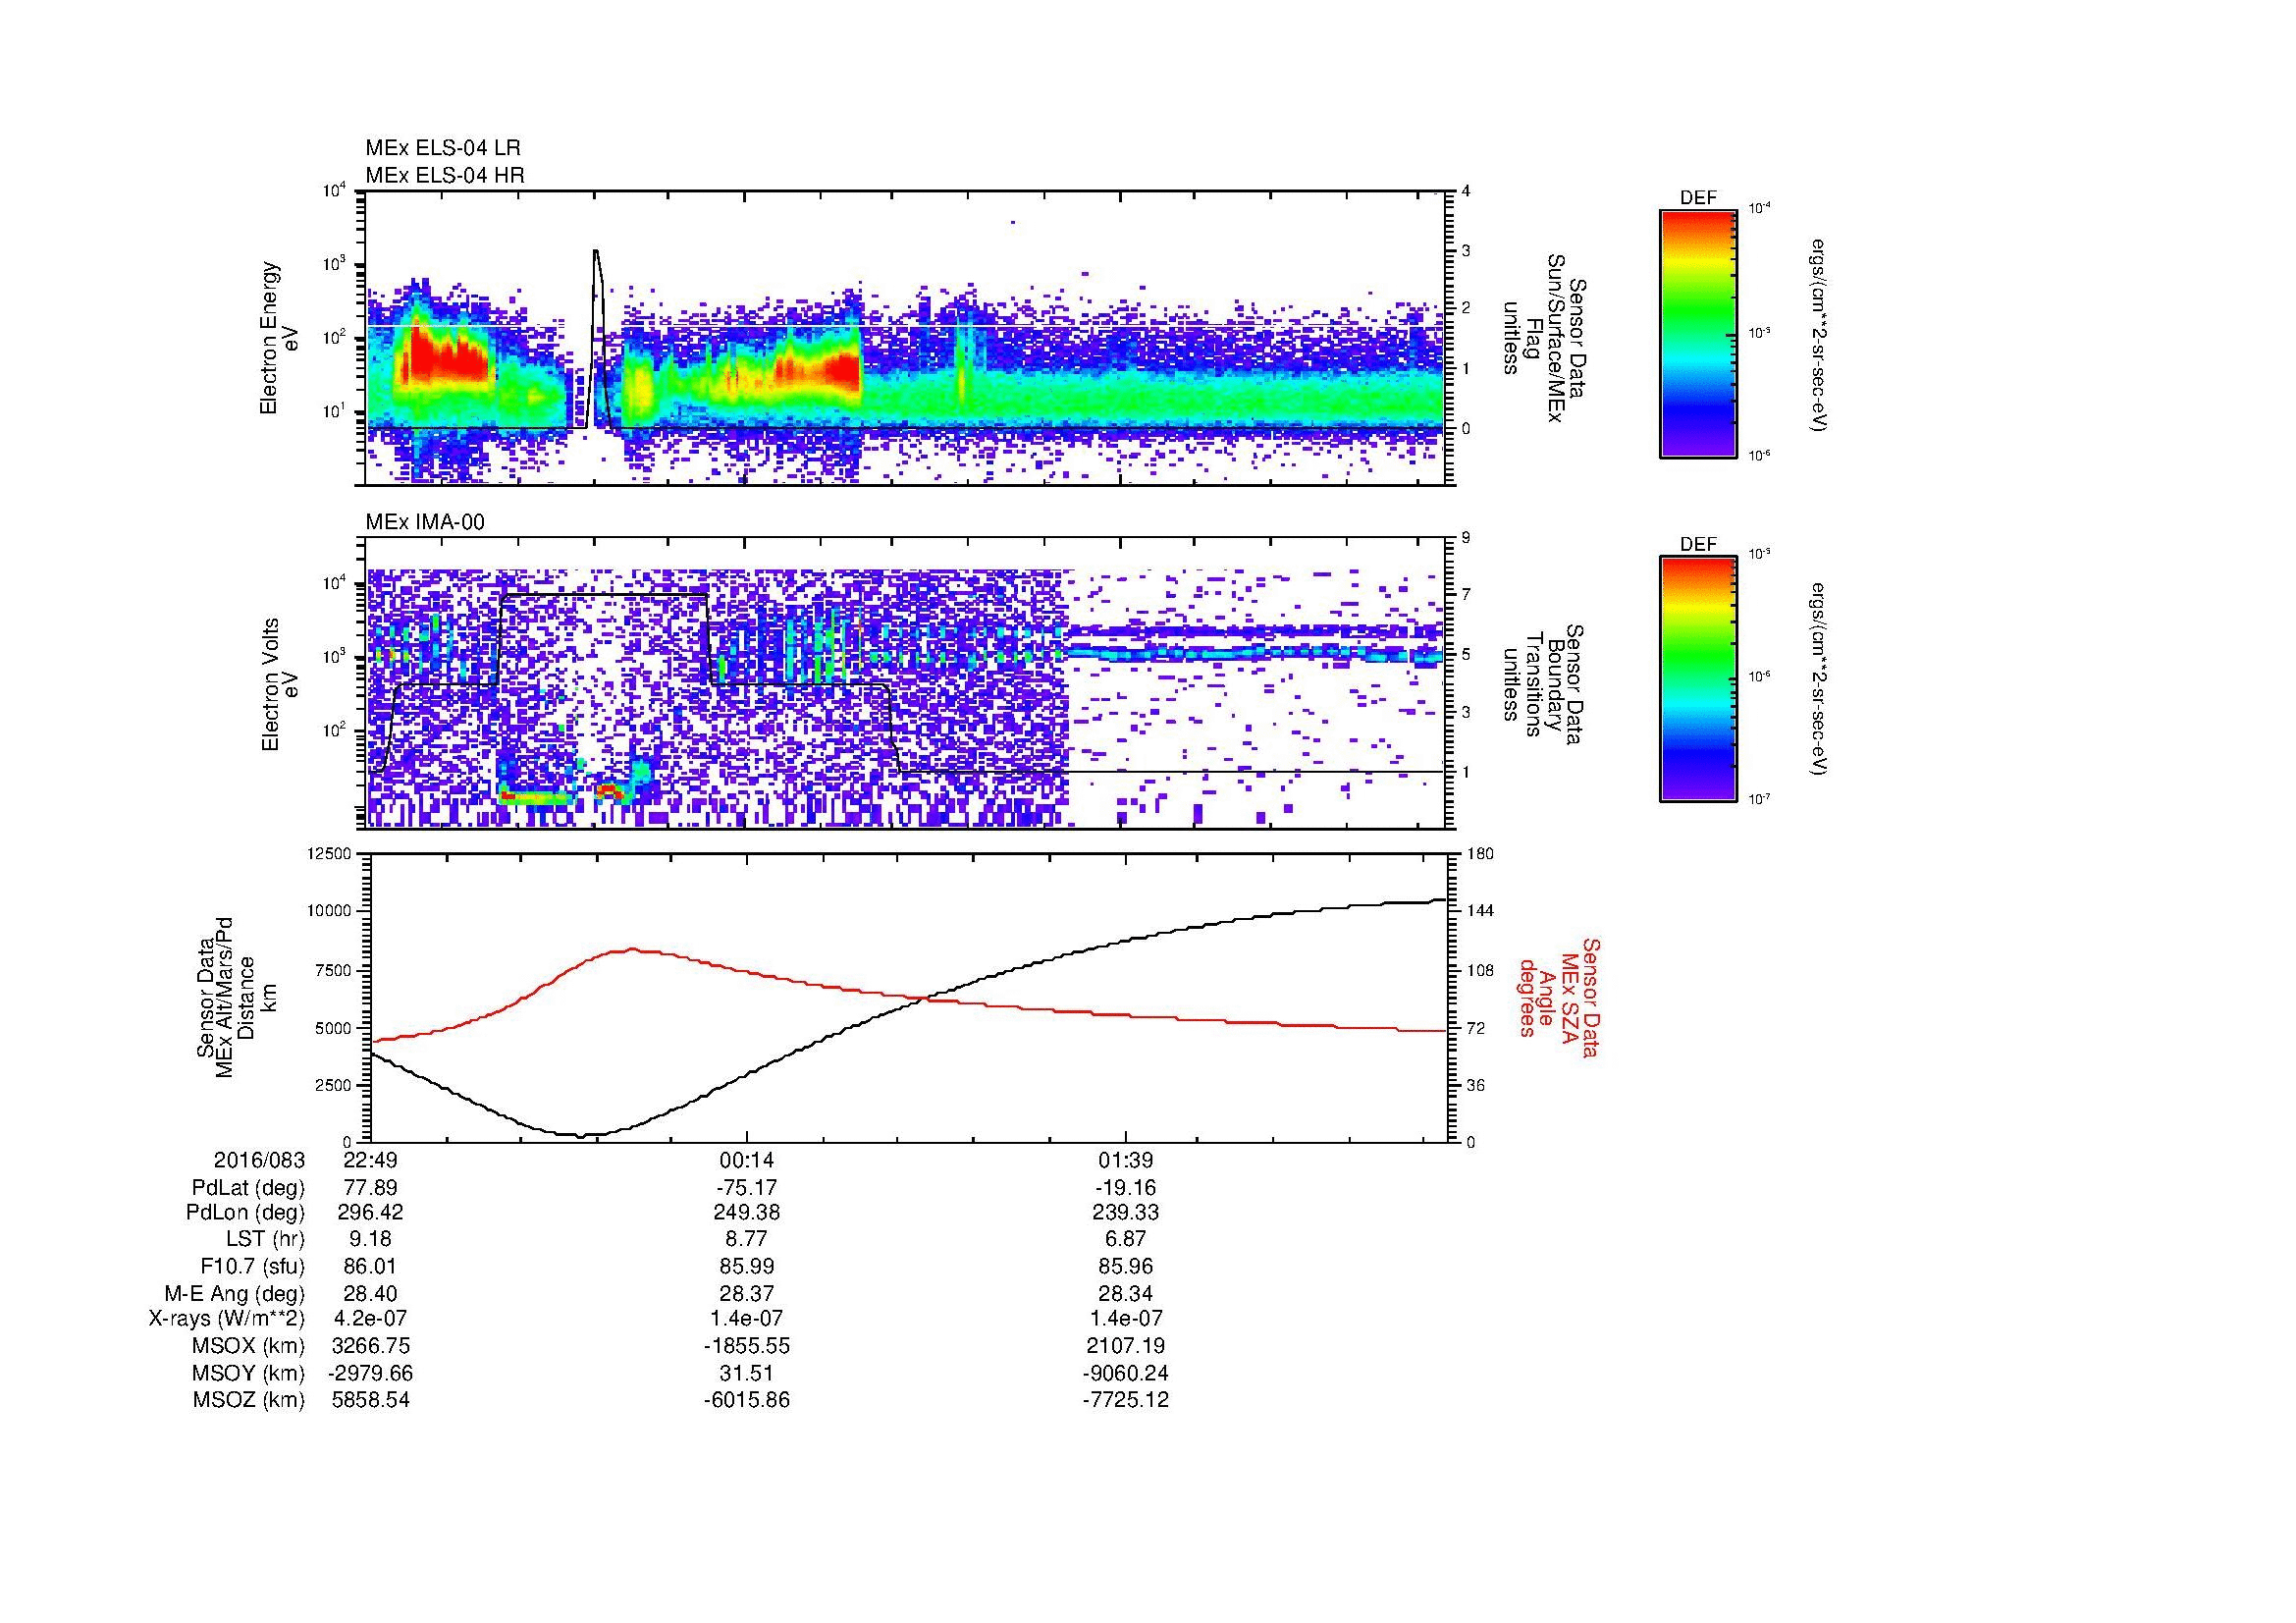Click M-E Ang value 28.37
Image resolution: width=2296 pixels, height=1623 pixels.
coord(746,1293)
